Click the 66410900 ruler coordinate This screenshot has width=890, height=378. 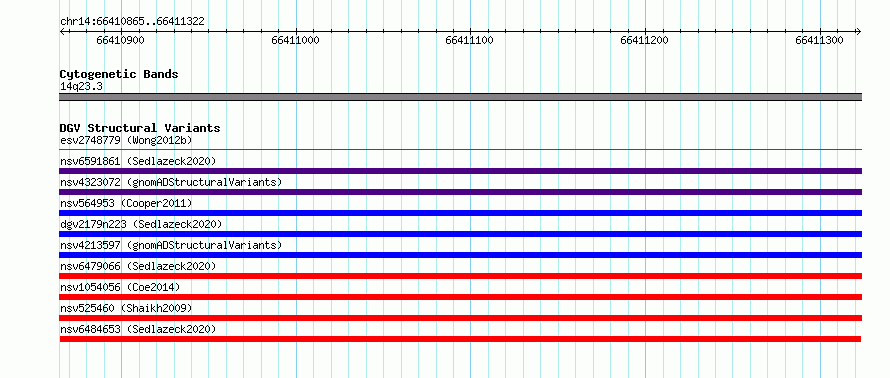tap(120, 40)
